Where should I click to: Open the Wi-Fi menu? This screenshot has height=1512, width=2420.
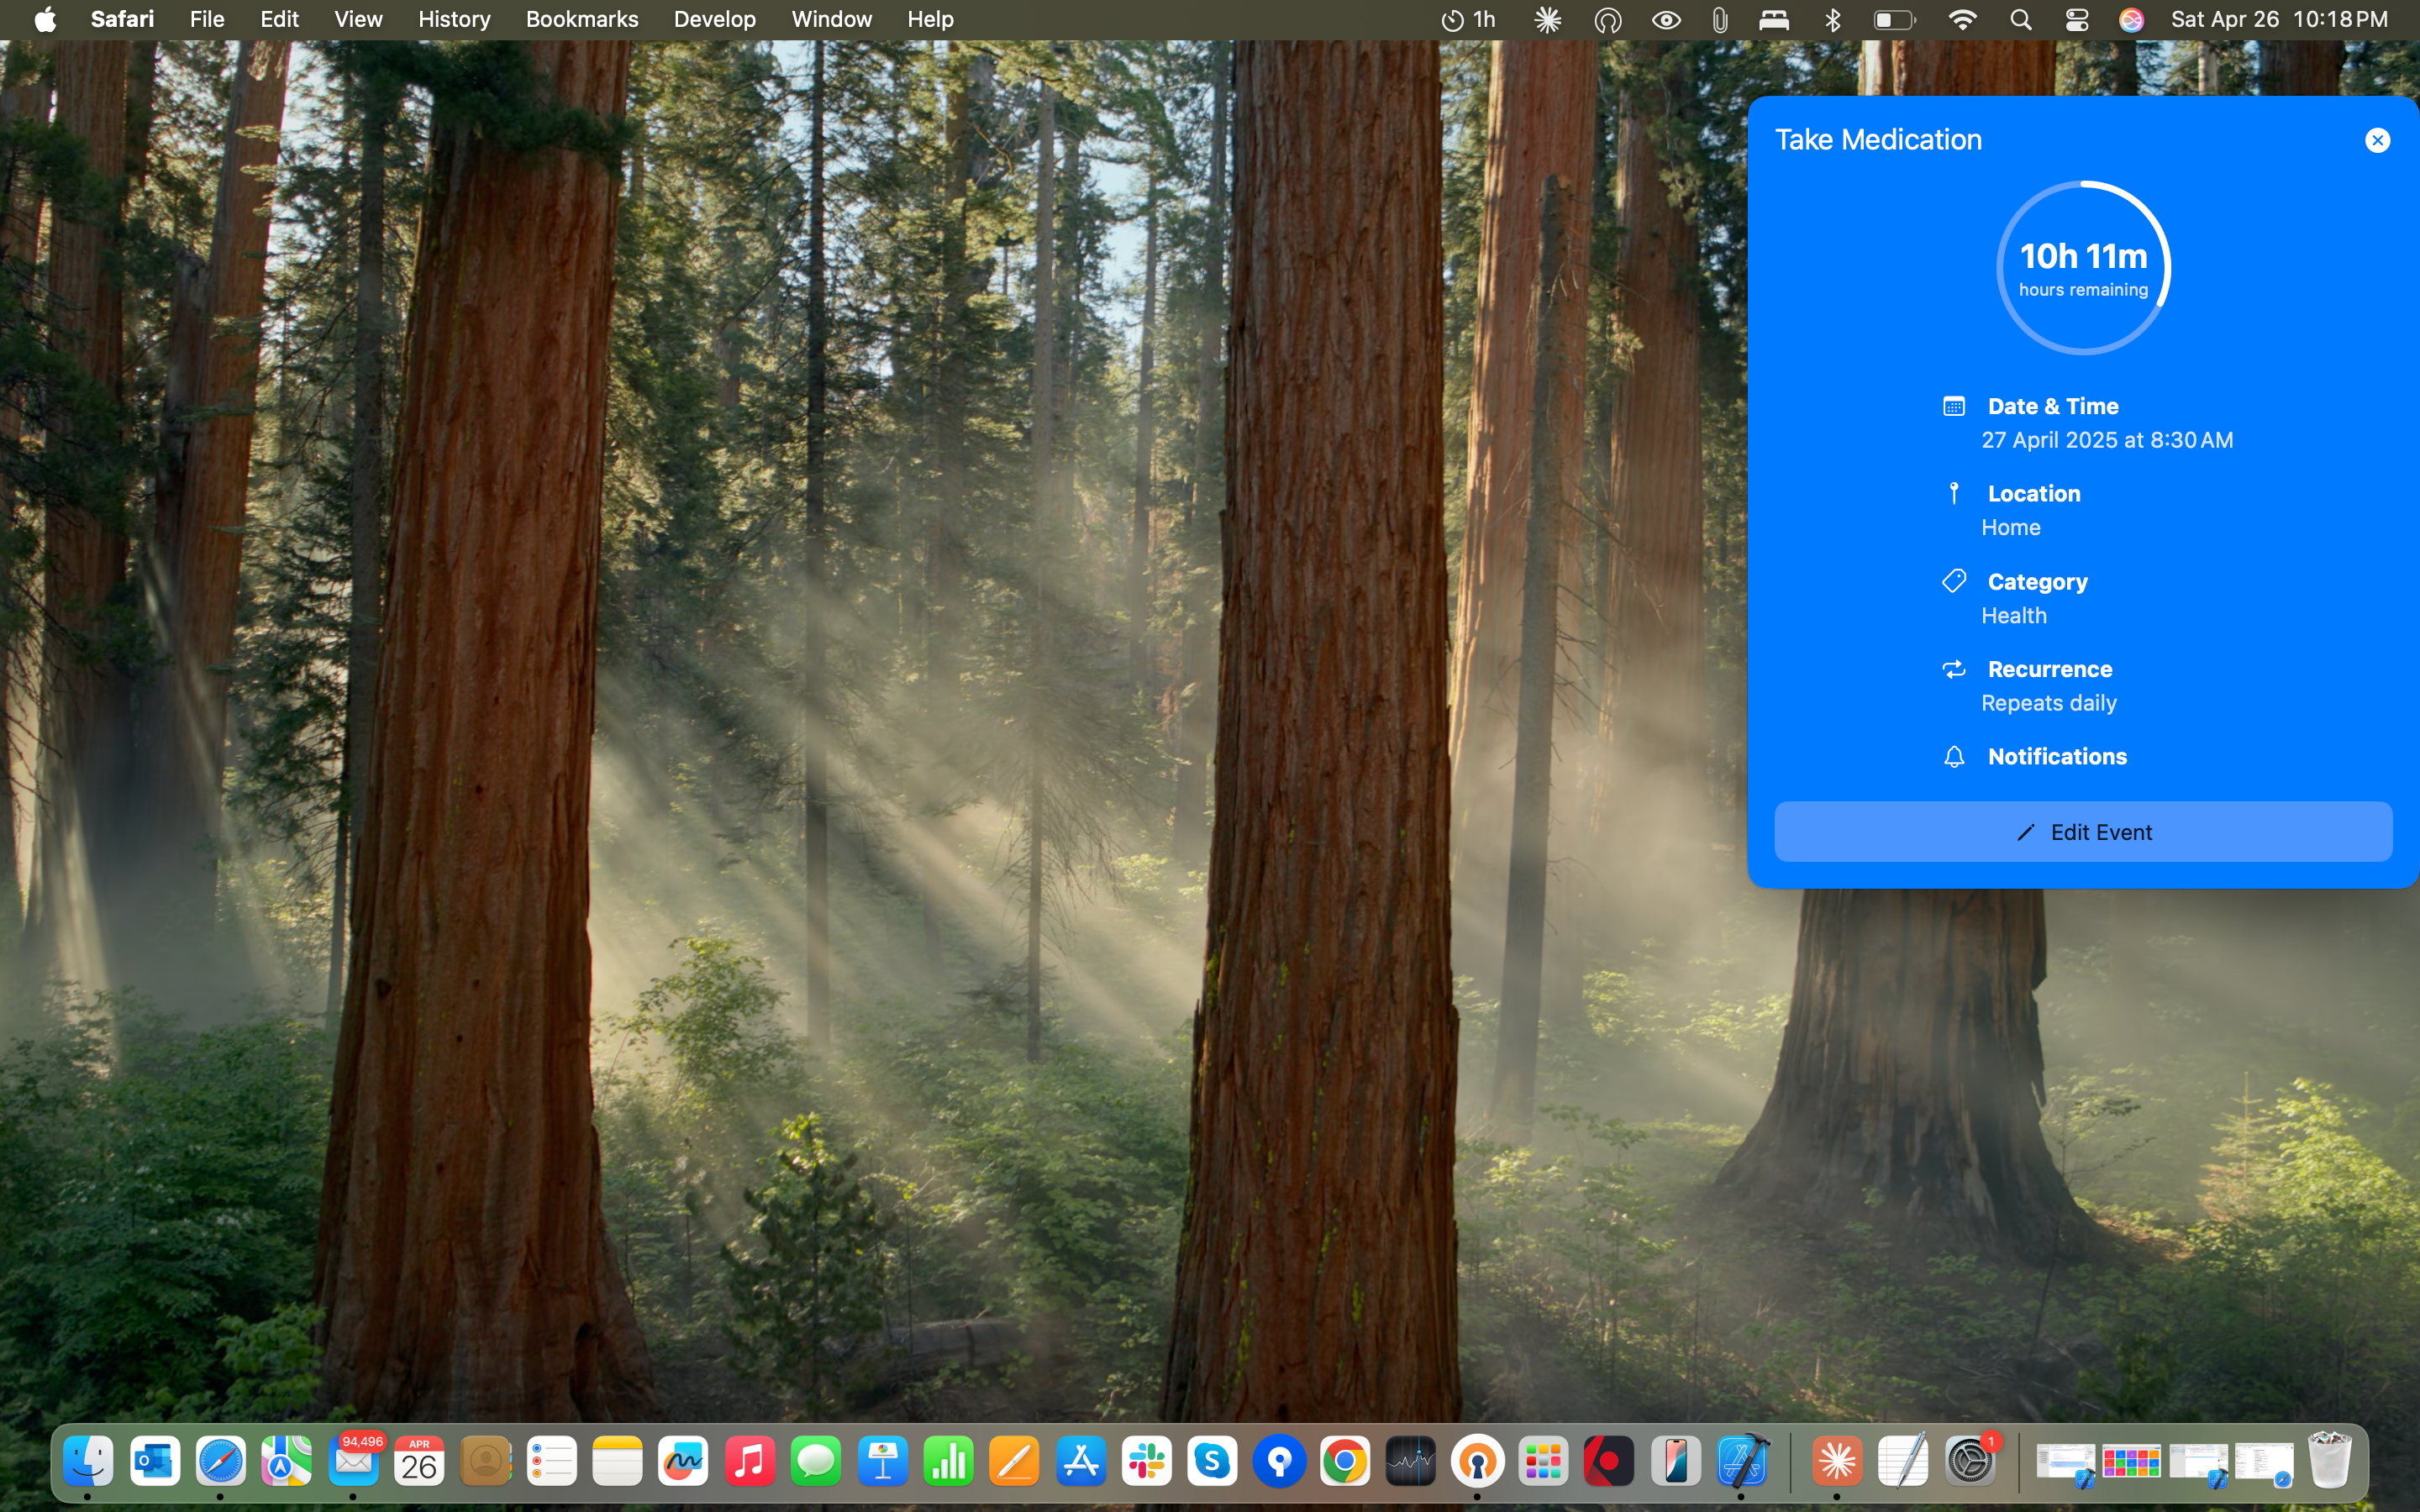click(x=1962, y=20)
